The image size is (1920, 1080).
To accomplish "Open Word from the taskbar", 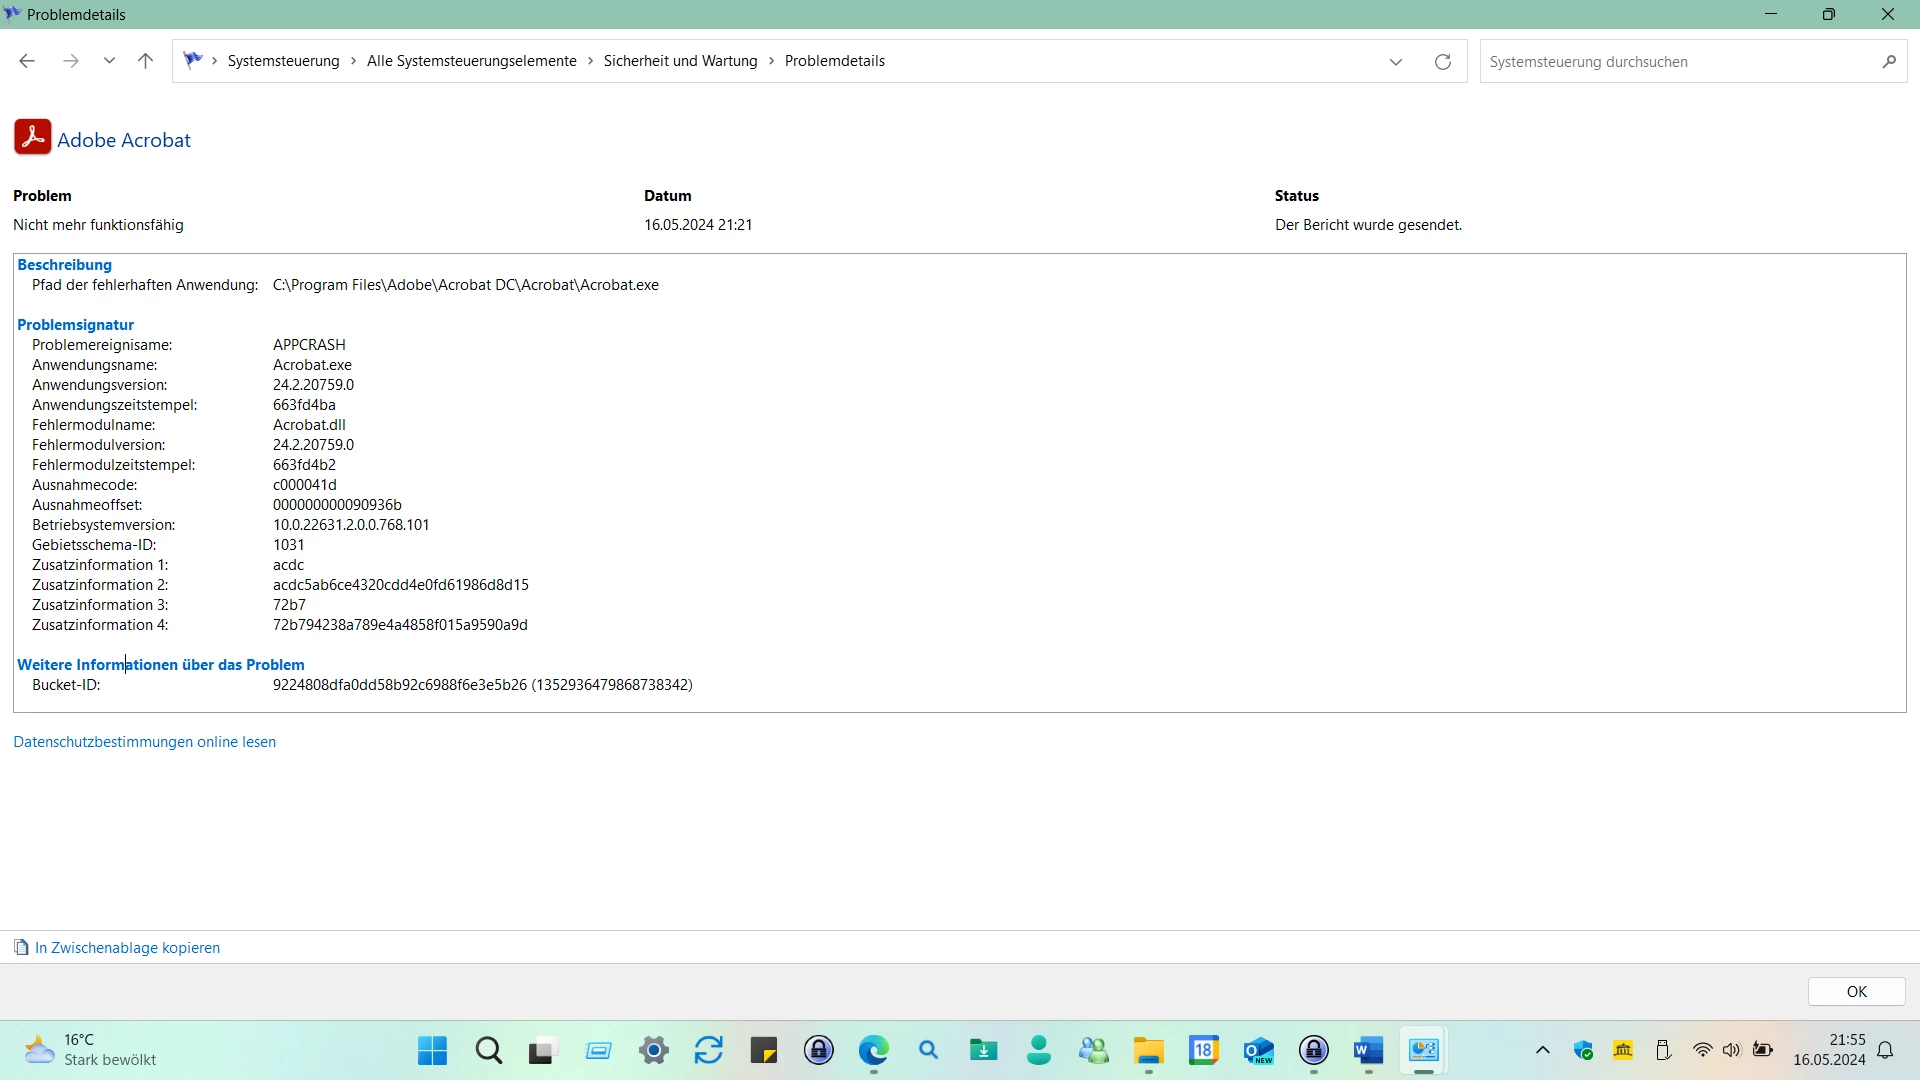I will [x=1367, y=1051].
